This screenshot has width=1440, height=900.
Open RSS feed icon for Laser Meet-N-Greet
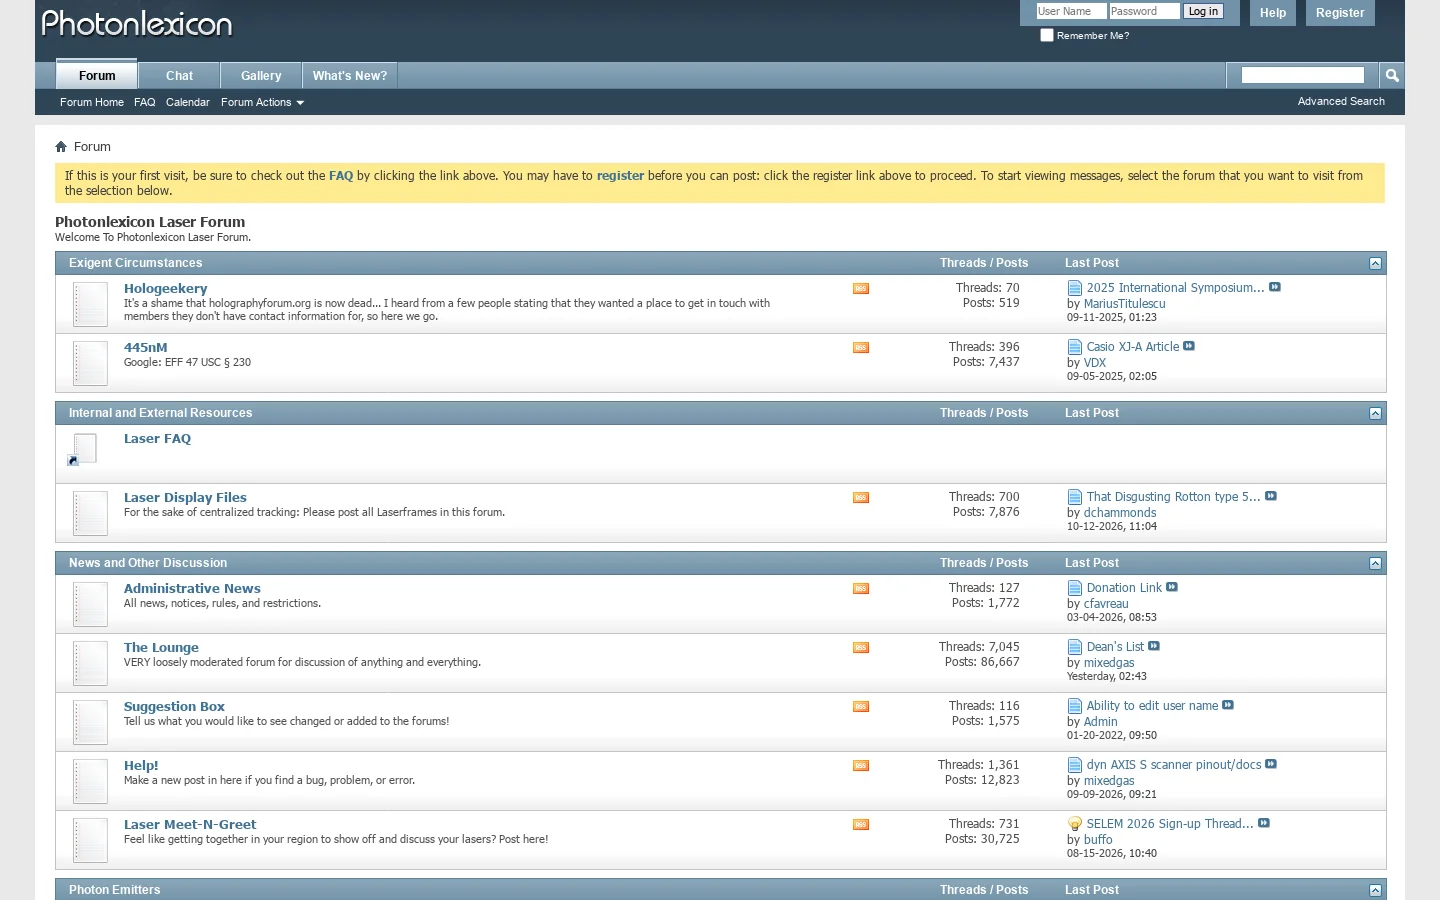pos(860,825)
